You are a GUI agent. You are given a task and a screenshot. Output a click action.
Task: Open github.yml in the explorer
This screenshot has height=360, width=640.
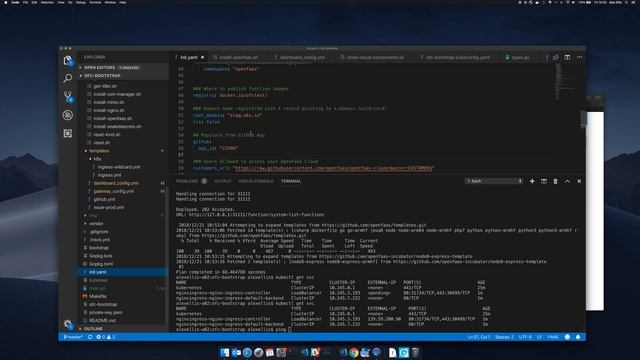(104, 199)
